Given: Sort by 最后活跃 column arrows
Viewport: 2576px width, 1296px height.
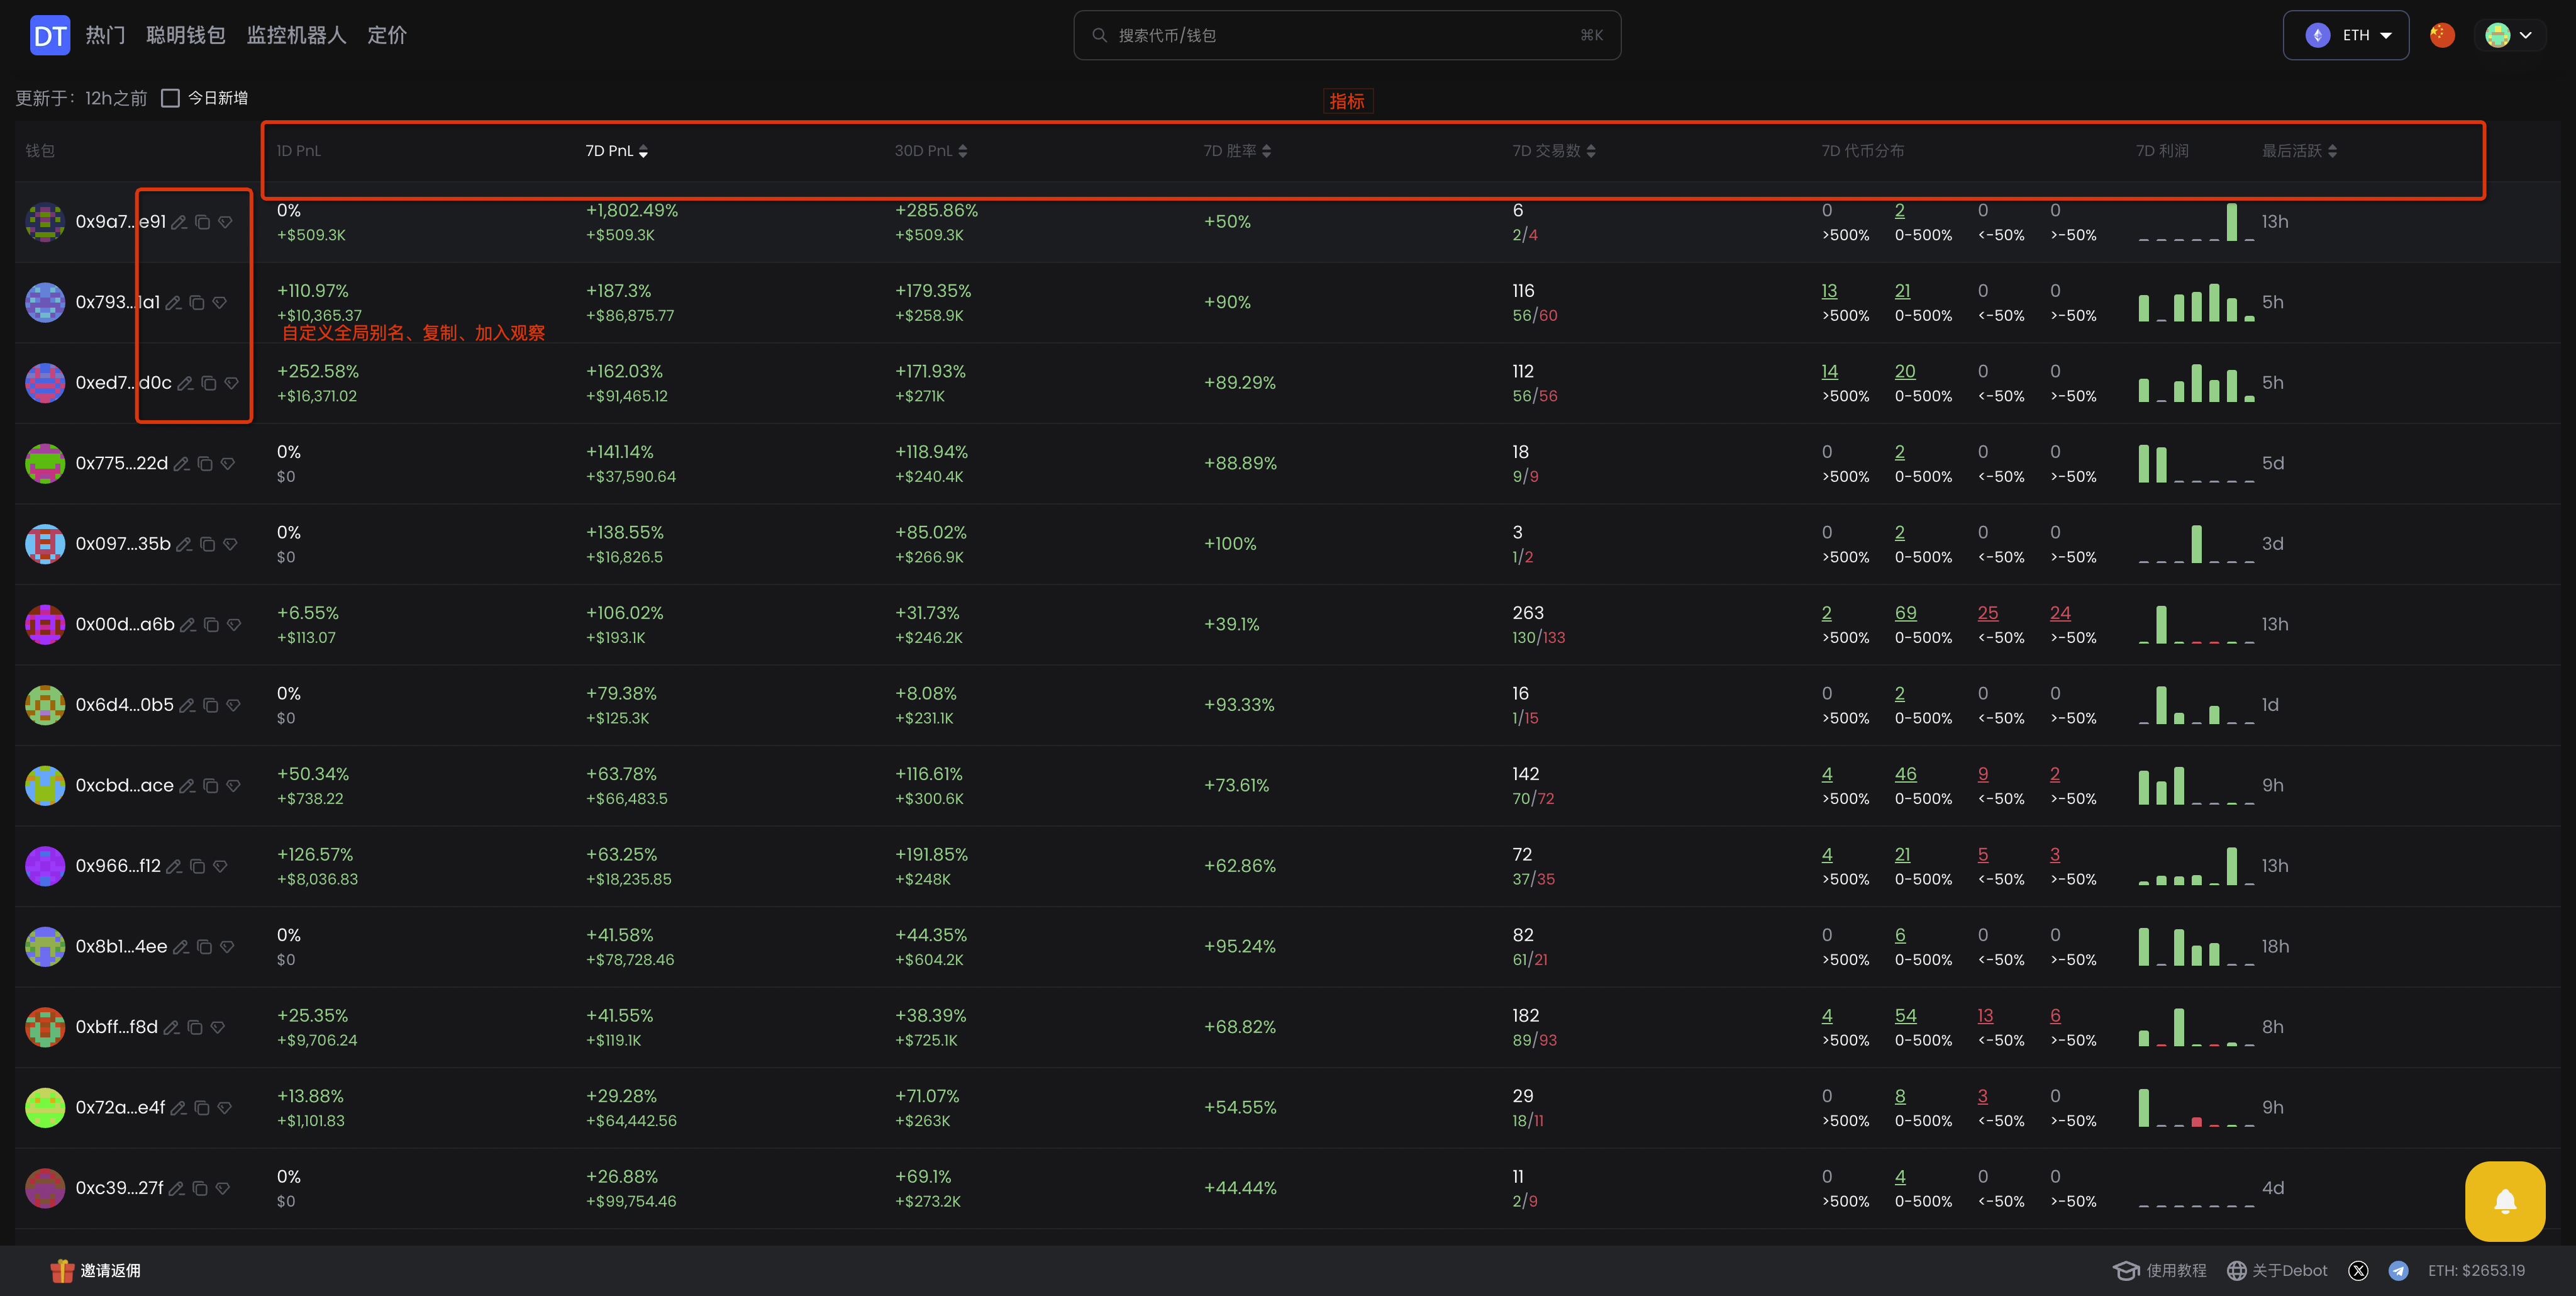Looking at the screenshot, I should [2332, 151].
